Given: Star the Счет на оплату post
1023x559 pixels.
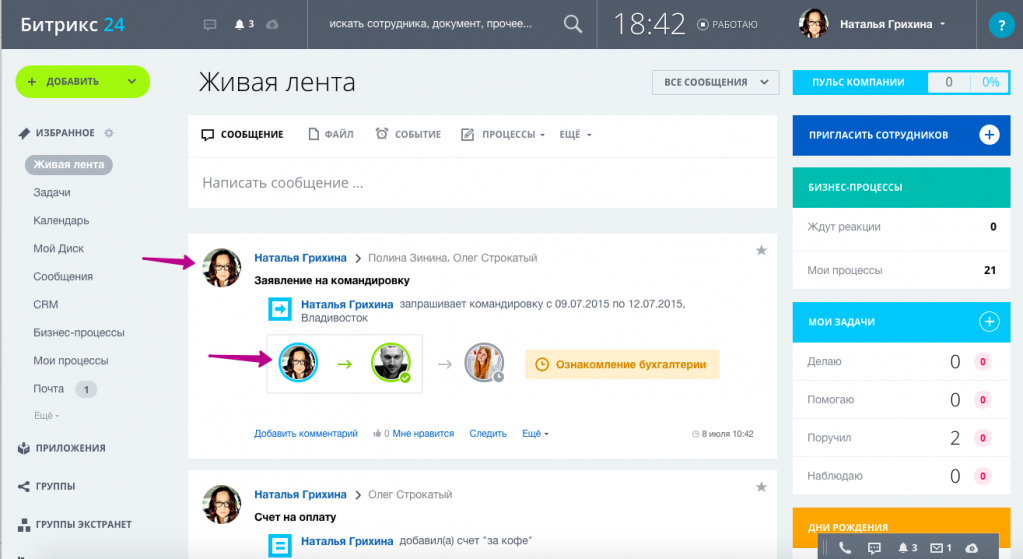Looking at the screenshot, I should click(761, 487).
